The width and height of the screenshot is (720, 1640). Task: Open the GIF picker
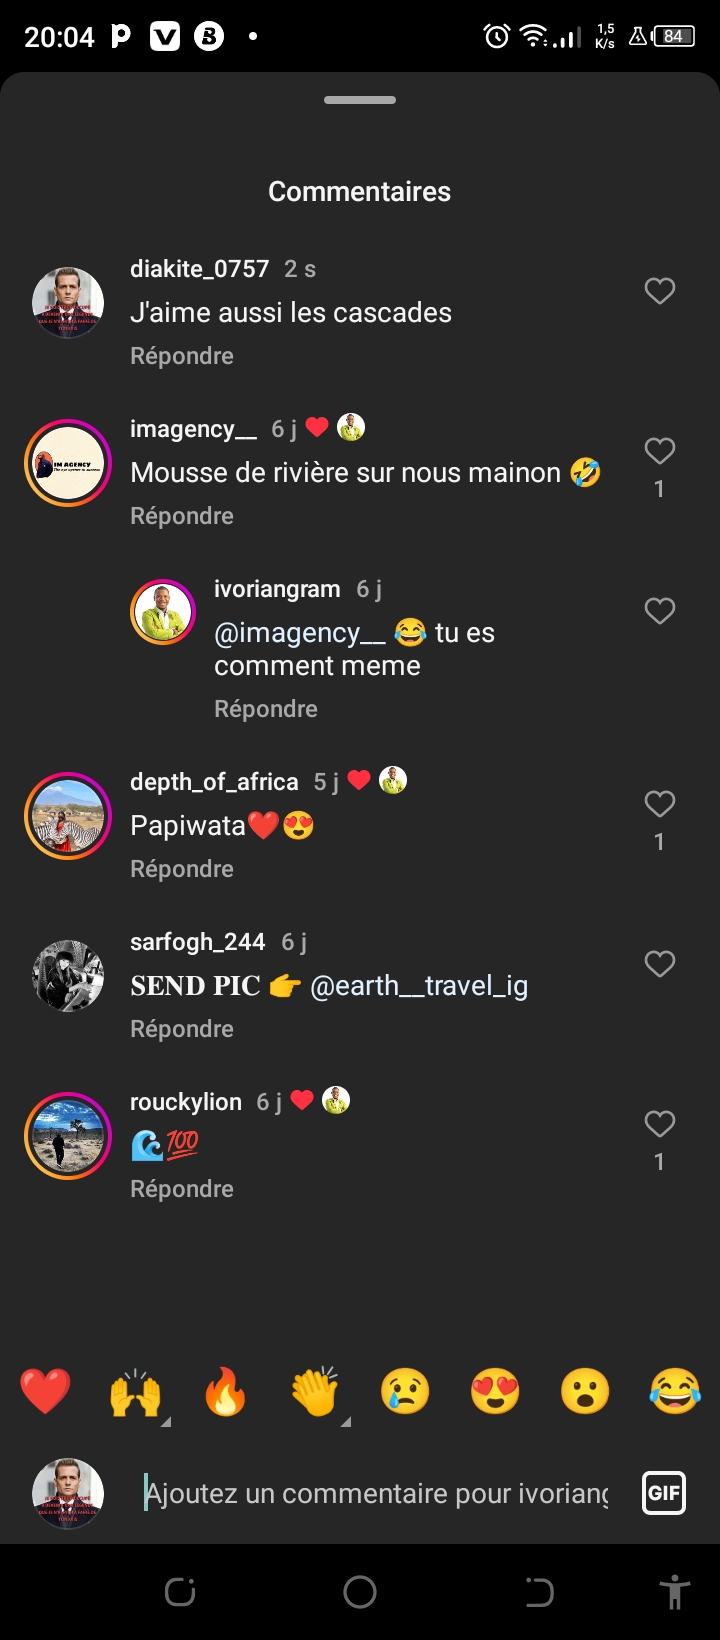[664, 1493]
